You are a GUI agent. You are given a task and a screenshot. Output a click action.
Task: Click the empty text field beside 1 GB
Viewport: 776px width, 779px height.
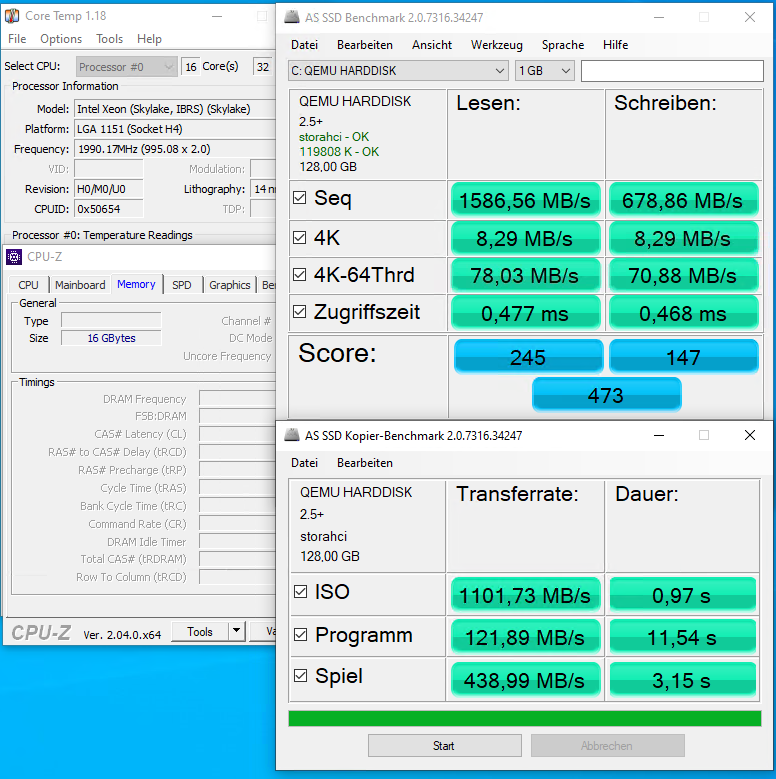tap(672, 71)
